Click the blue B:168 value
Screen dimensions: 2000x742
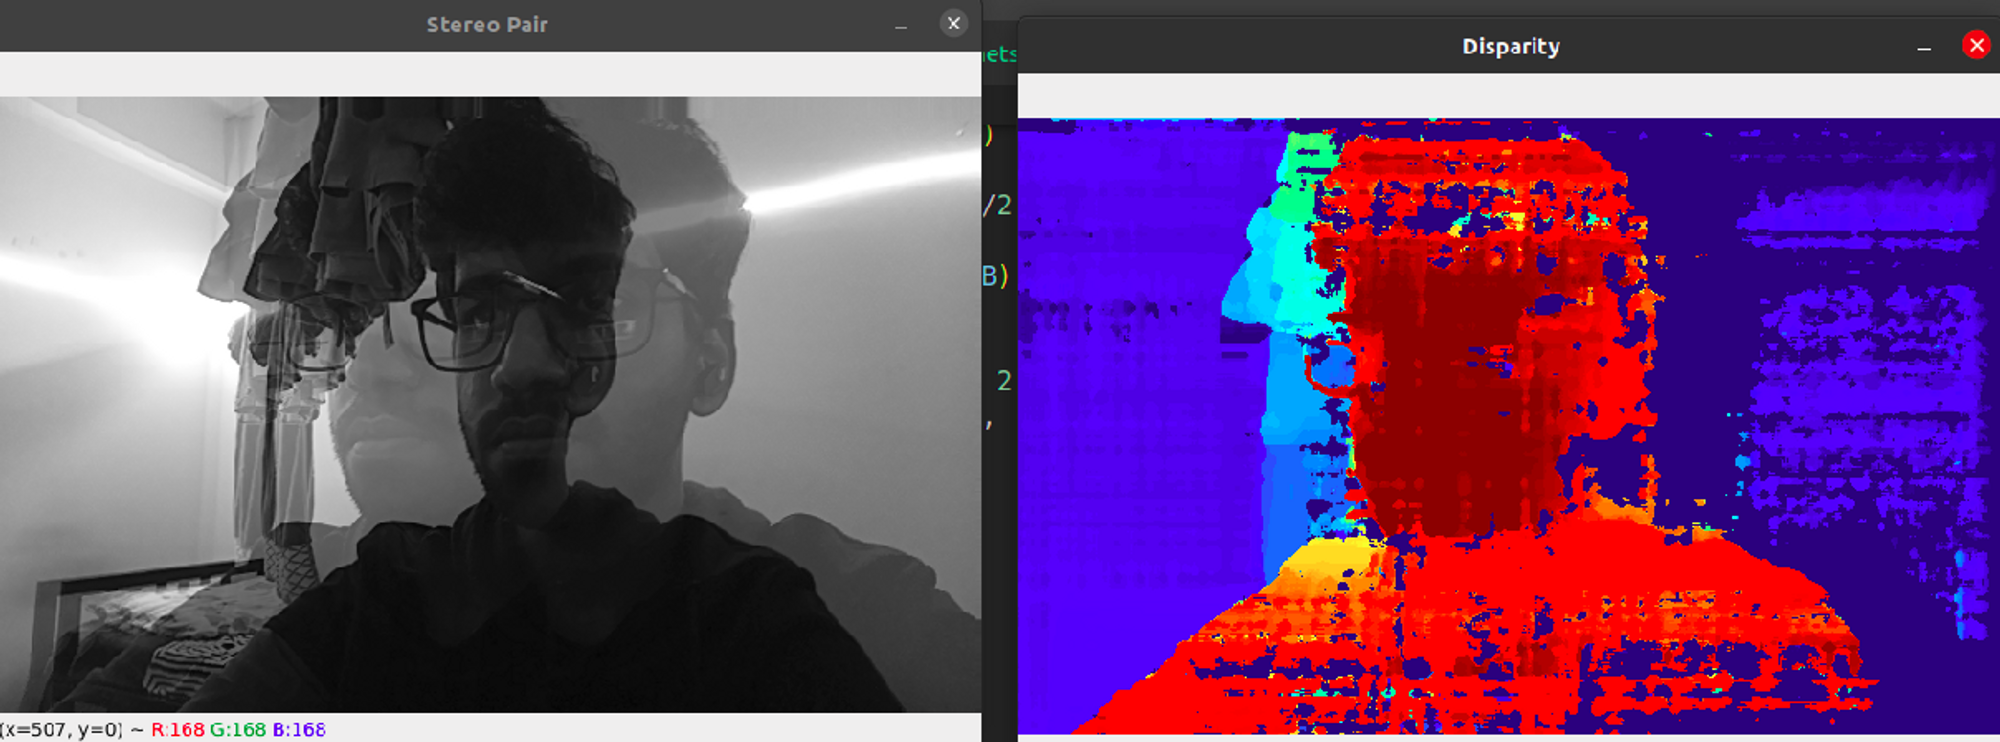click(x=299, y=730)
